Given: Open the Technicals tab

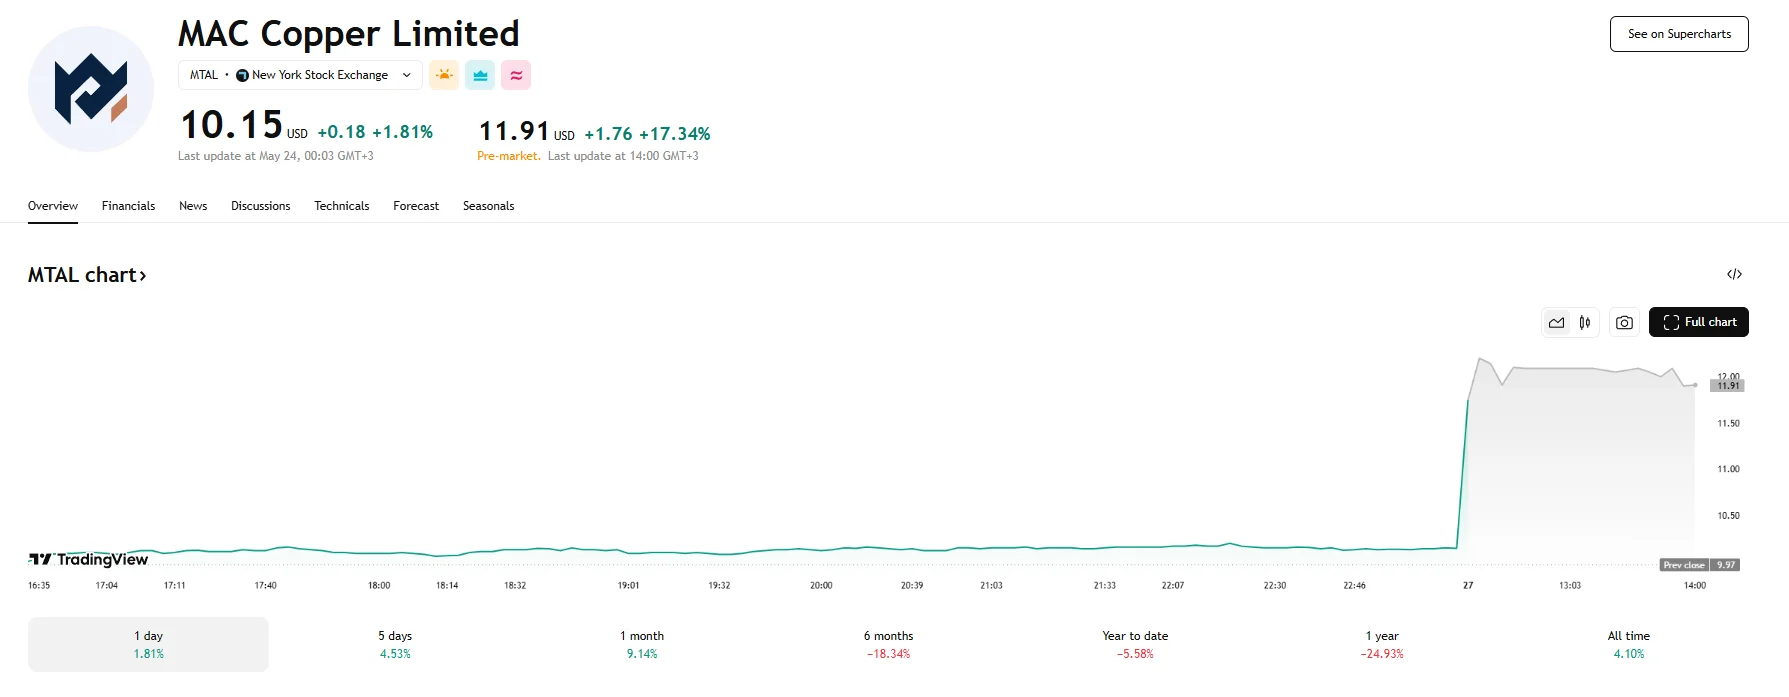Looking at the screenshot, I should tap(341, 206).
